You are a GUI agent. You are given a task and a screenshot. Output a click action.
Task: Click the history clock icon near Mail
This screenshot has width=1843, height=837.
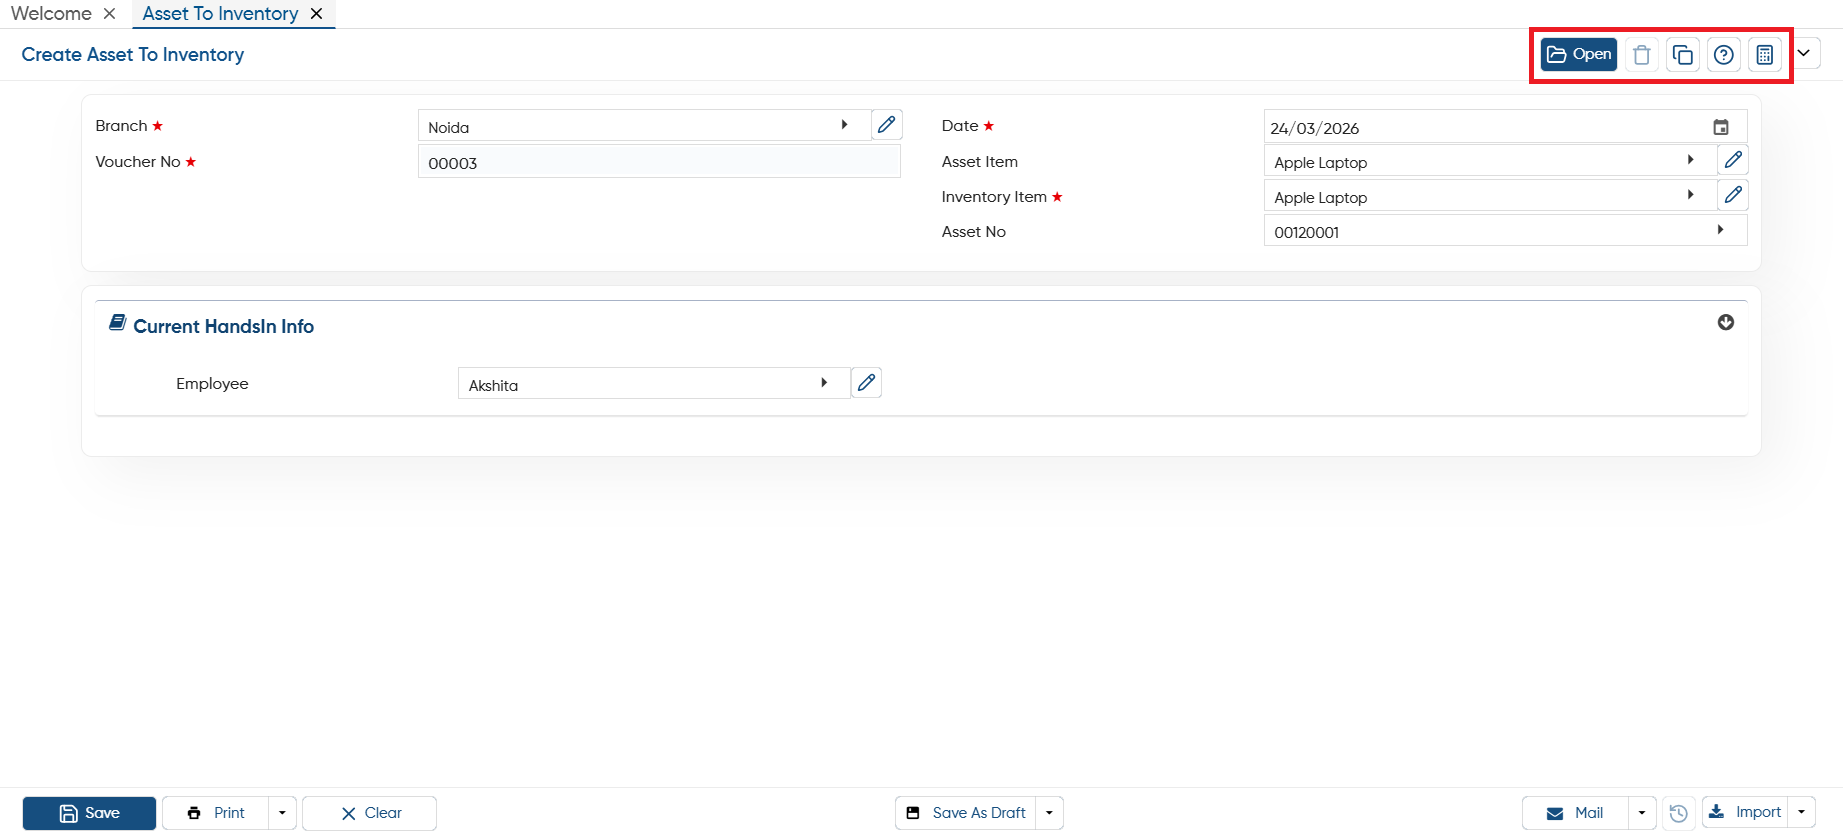1679,813
